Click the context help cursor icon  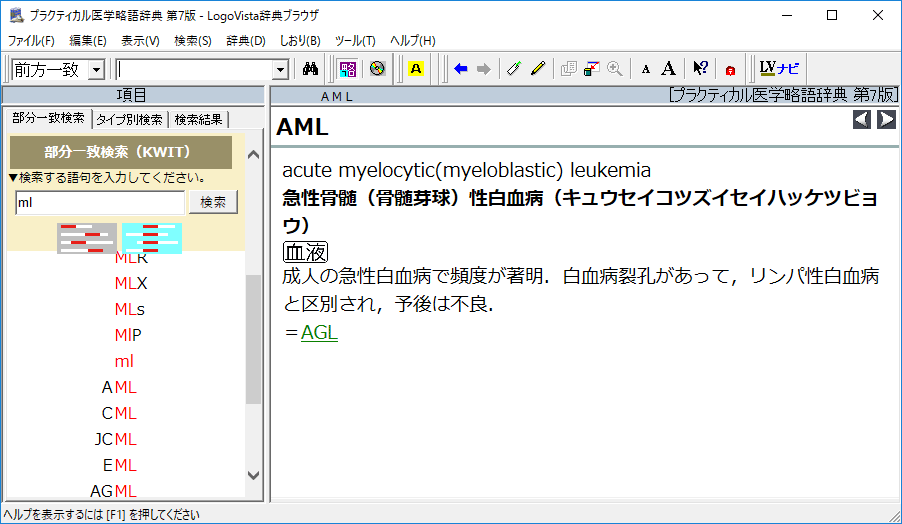[x=700, y=69]
